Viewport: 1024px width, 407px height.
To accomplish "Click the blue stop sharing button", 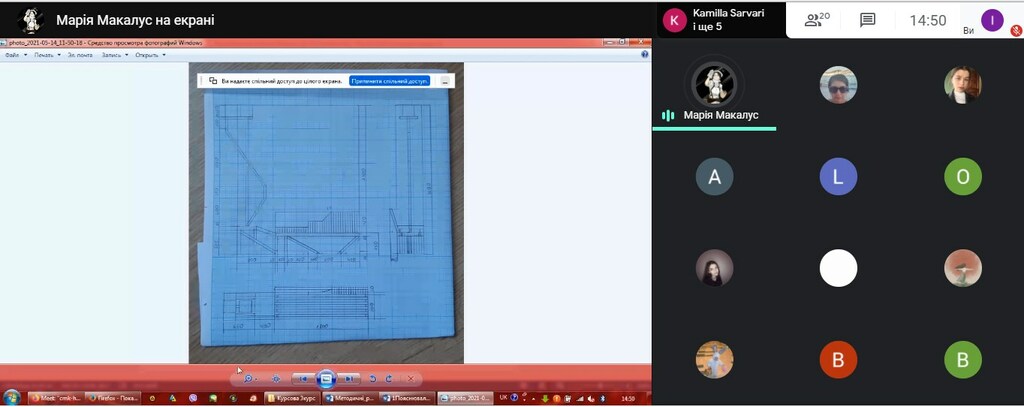I will pos(389,80).
